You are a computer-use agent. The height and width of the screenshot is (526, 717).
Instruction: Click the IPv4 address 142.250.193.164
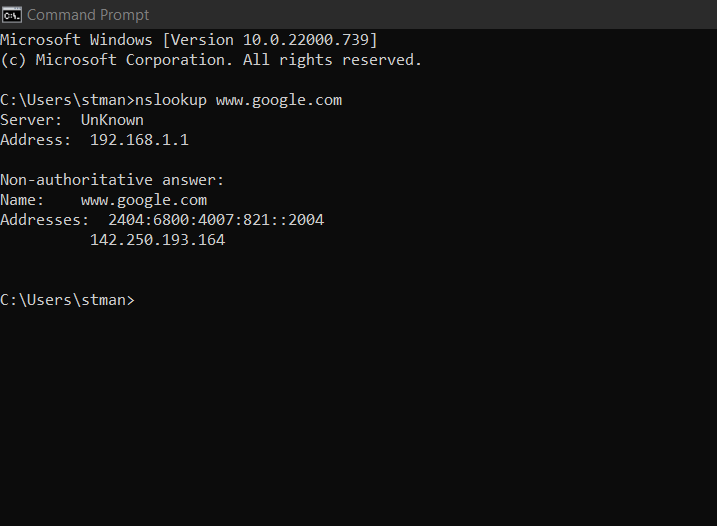point(157,240)
